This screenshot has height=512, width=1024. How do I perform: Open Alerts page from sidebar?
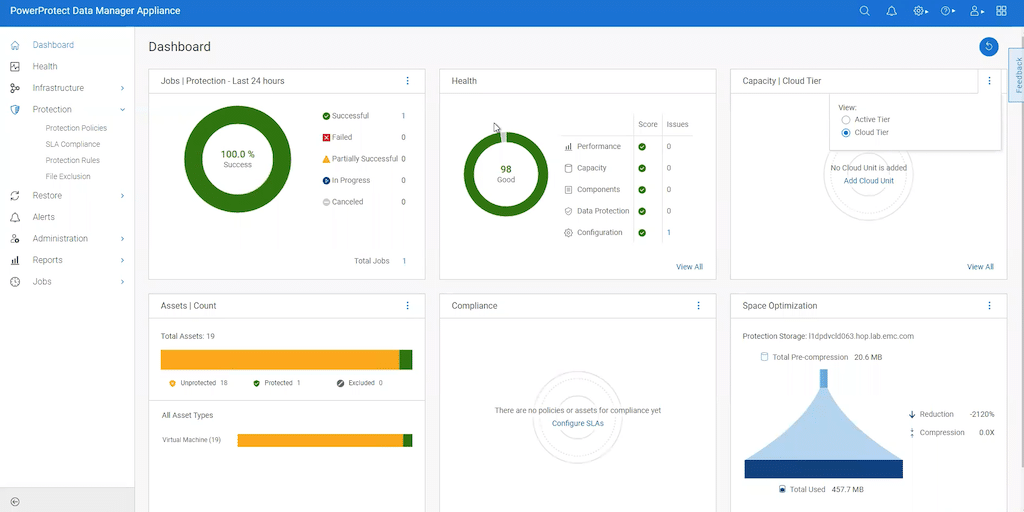pyautogui.click(x=44, y=217)
